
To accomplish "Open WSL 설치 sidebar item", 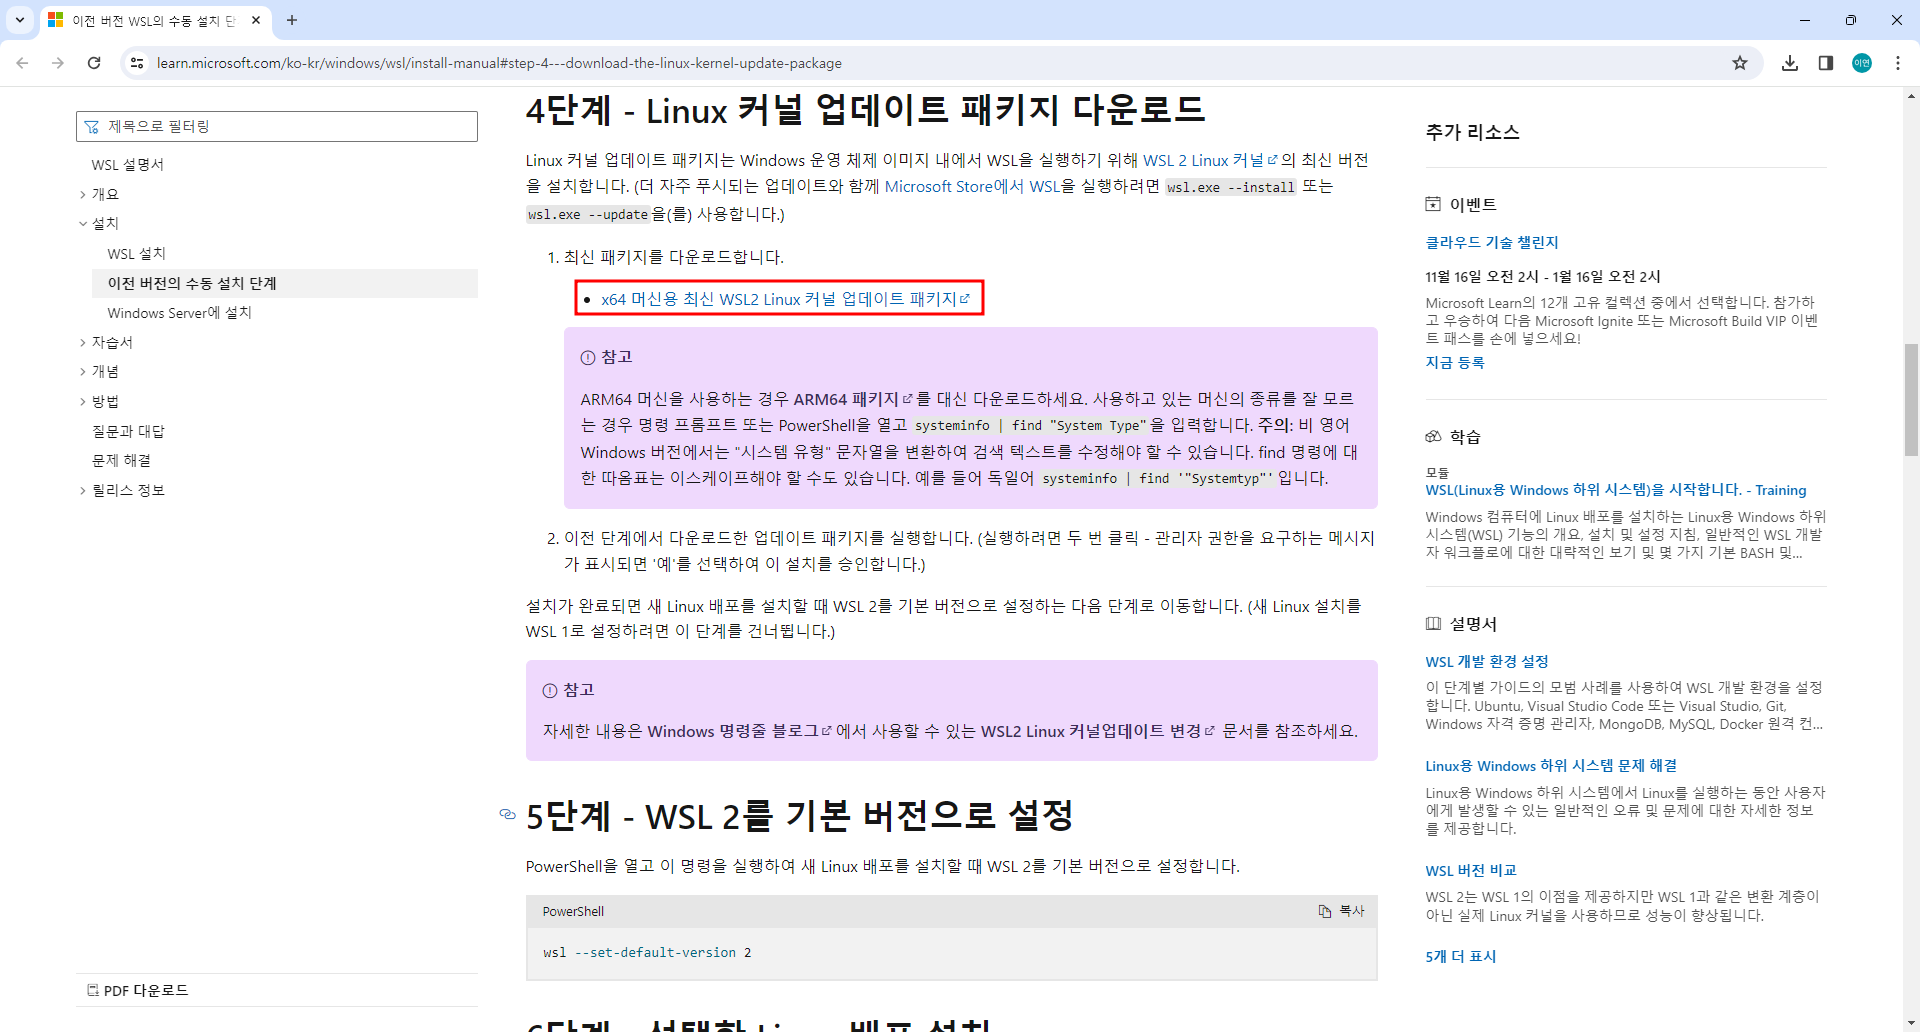I will pyautogui.click(x=137, y=254).
